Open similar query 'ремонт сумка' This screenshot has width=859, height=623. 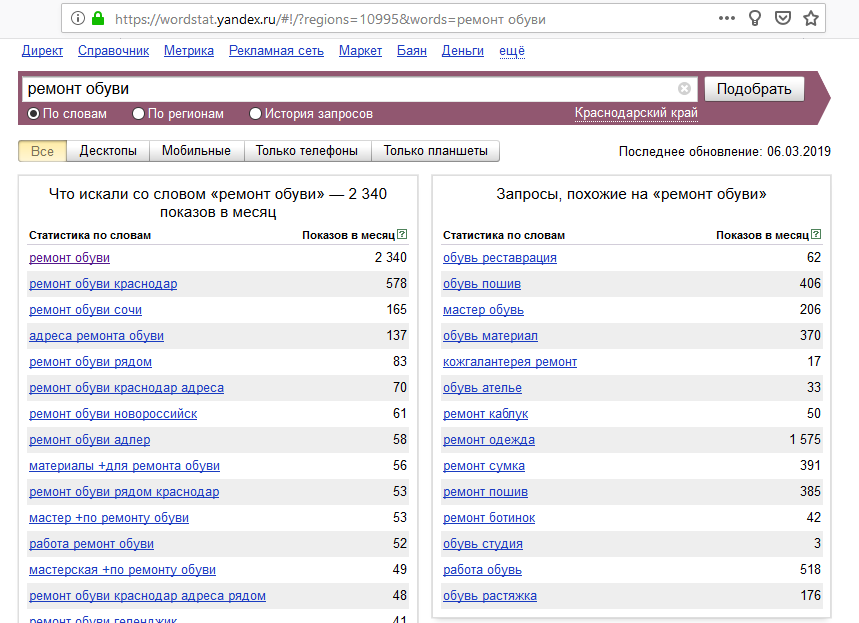484,466
